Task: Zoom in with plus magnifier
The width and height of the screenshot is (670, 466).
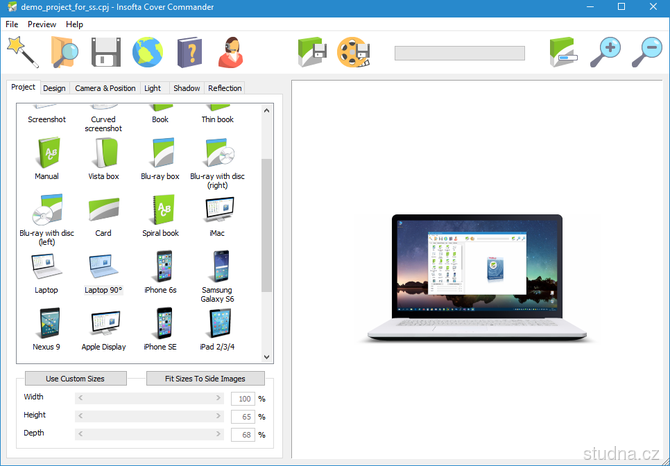Action: 605,52
